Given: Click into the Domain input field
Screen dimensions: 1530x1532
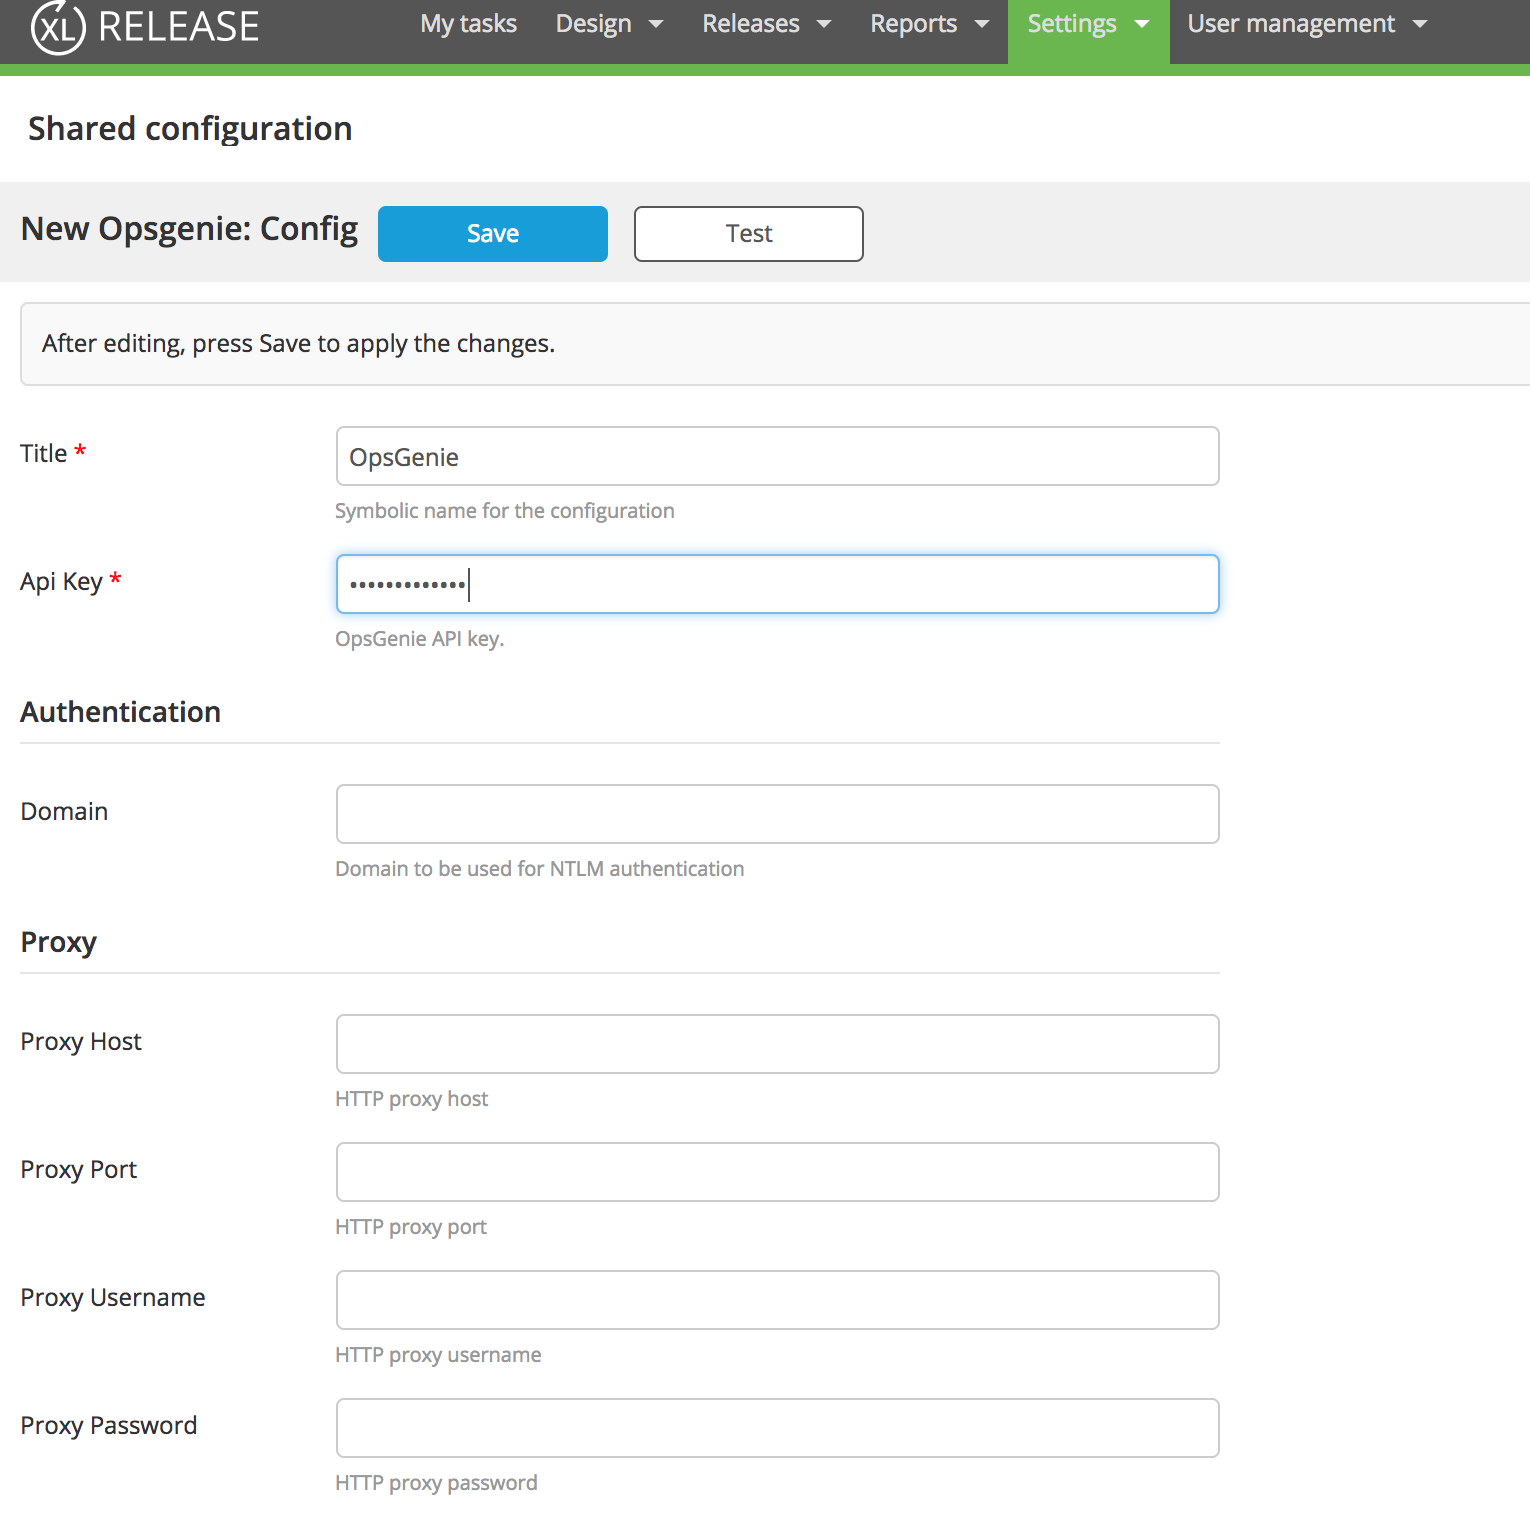Looking at the screenshot, I should (x=778, y=814).
